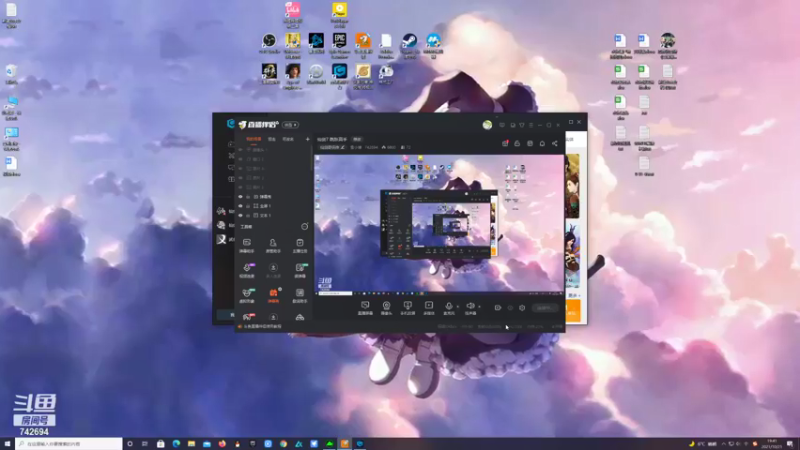Switch to the second scene tab
The height and width of the screenshot is (450, 800).
pyautogui.click(x=272, y=139)
